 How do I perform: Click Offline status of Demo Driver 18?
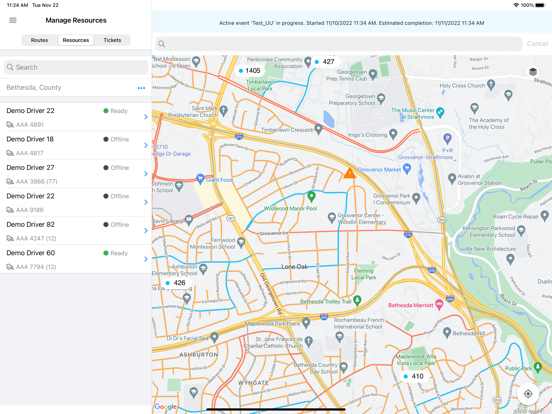tap(116, 139)
